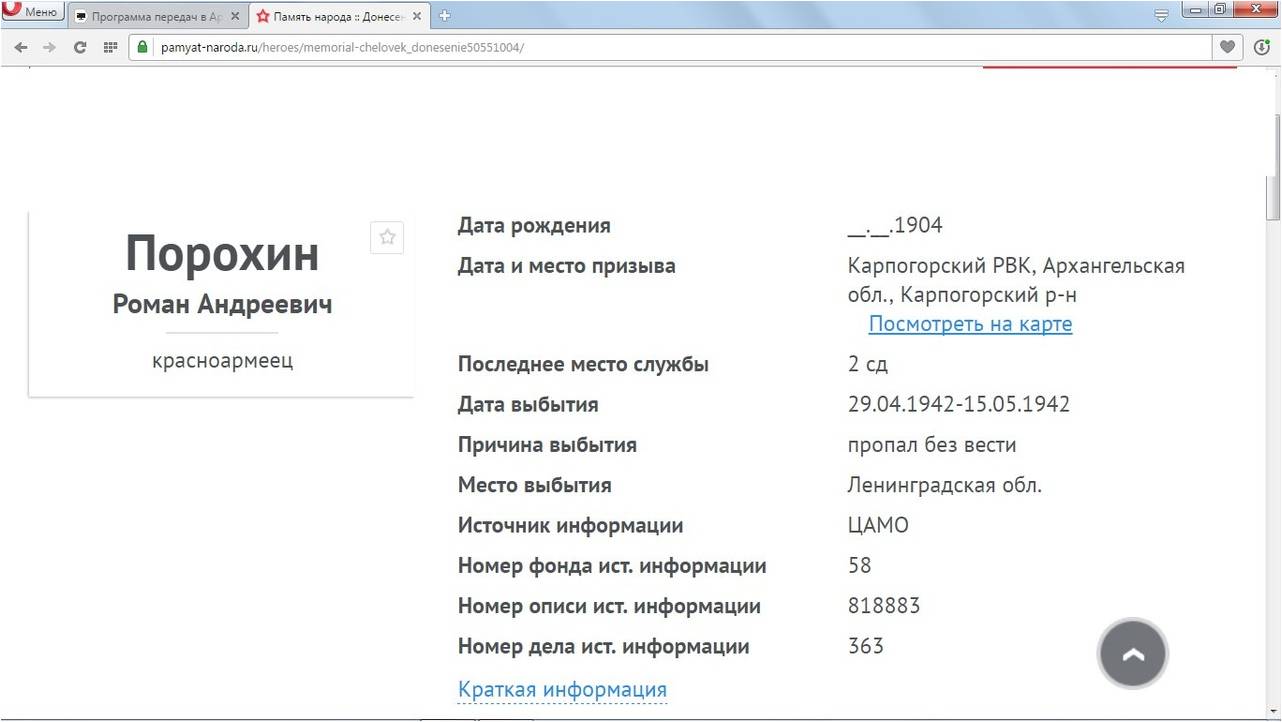Open a new tab with plus icon
This screenshot has height=722, width=1282.
[445, 15]
